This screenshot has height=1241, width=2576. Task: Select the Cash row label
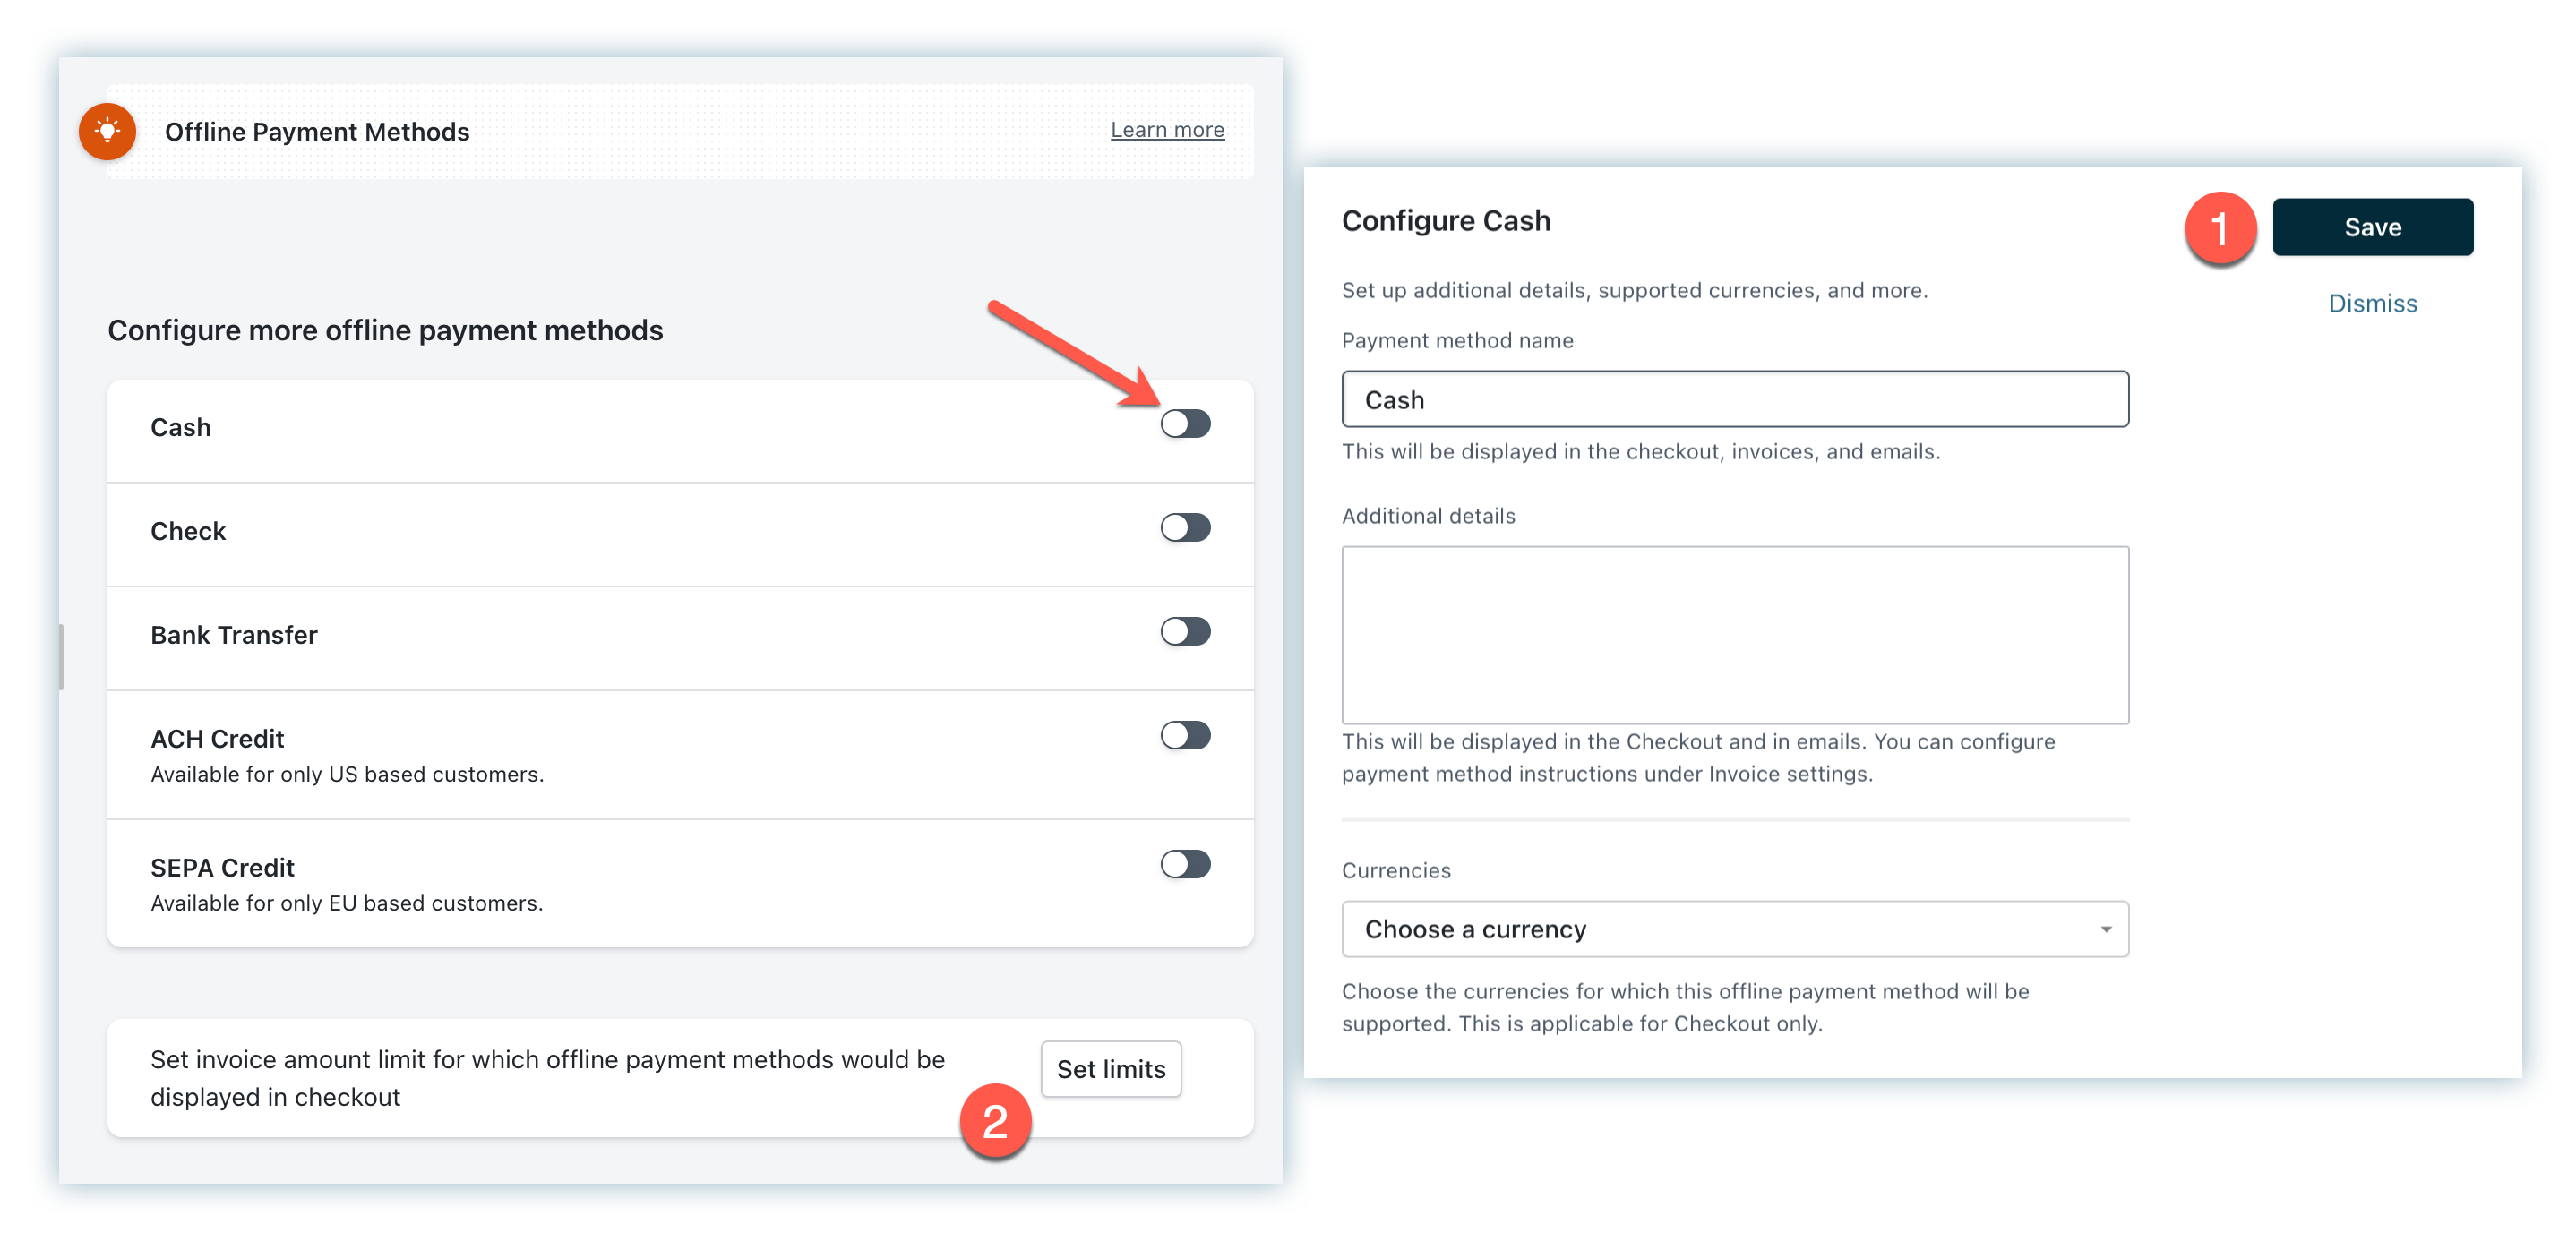[x=181, y=428]
